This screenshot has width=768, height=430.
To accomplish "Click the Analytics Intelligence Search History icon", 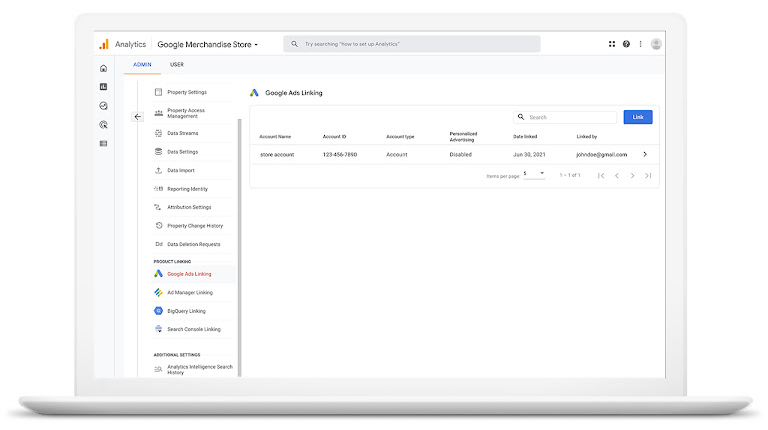I will 158,369.
